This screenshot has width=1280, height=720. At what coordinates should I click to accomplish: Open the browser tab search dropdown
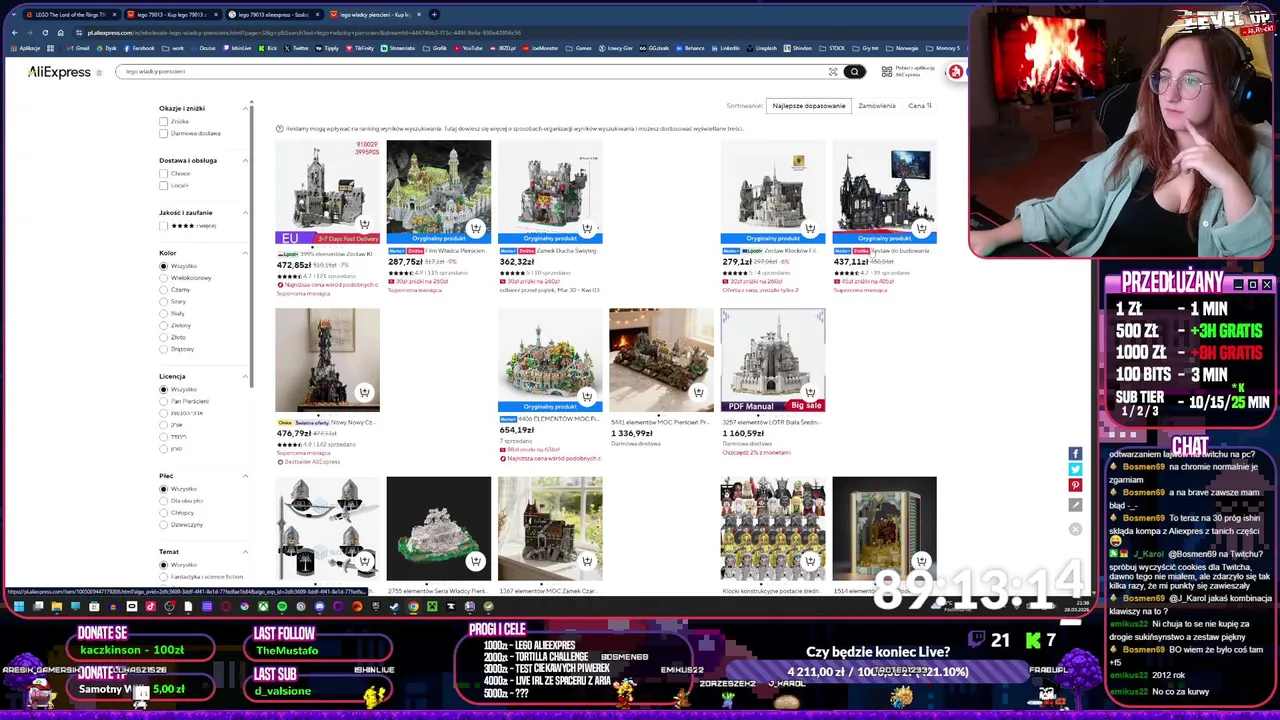[13, 15]
